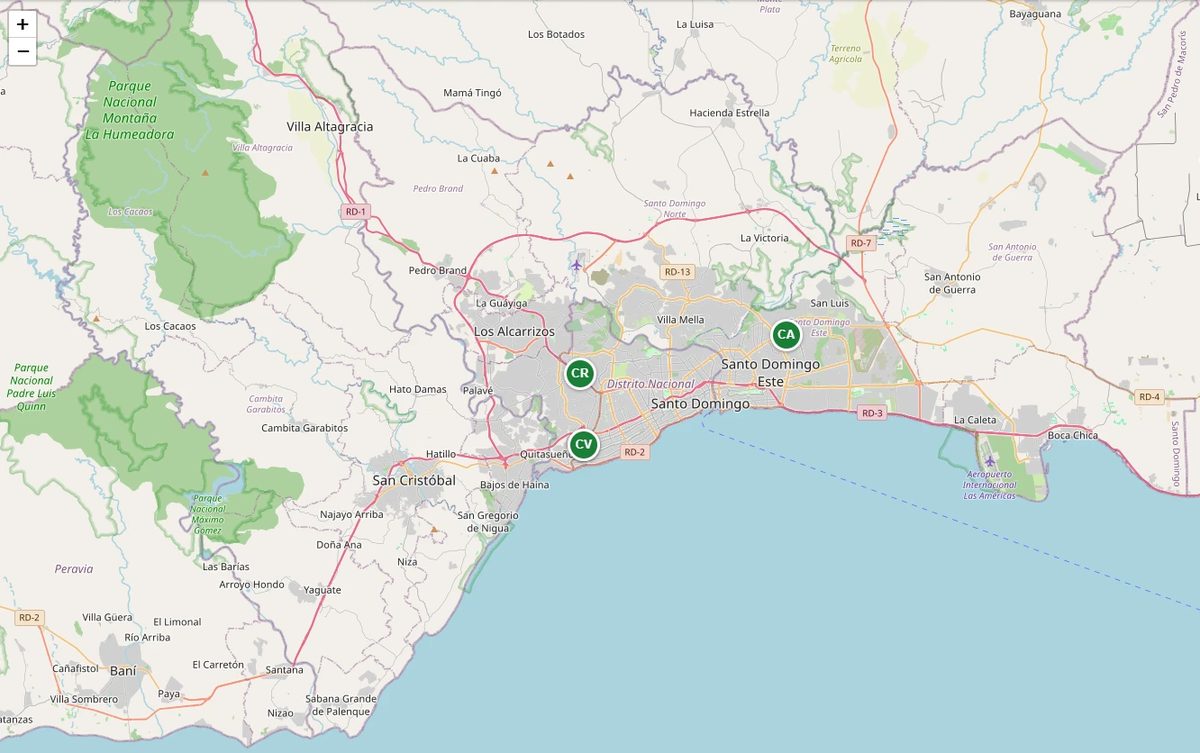Click the 'San Luis' label
The image size is (1200, 753).
point(829,303)
